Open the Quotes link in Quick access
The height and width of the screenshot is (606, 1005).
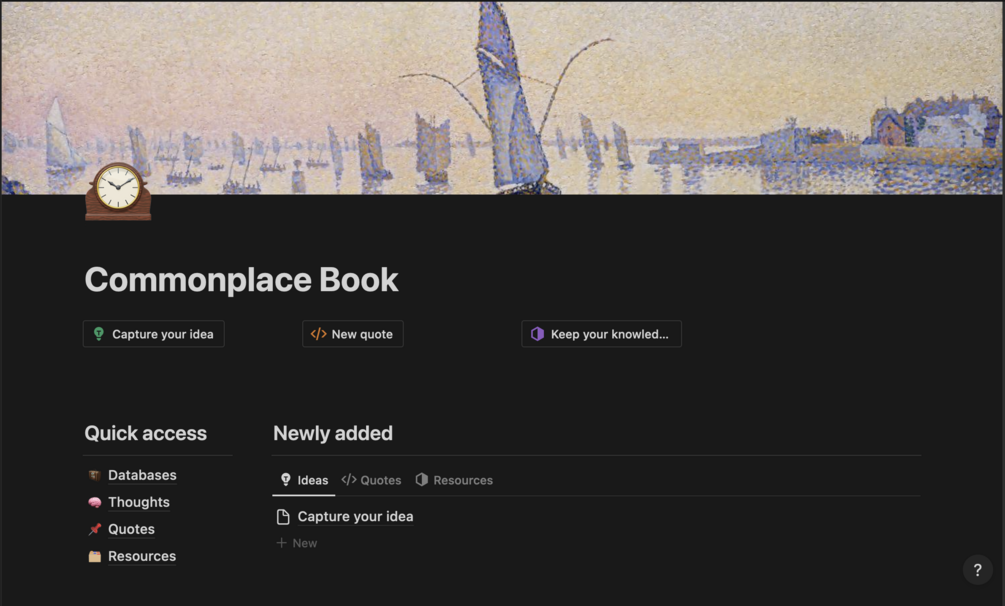[x=131, y=529]
